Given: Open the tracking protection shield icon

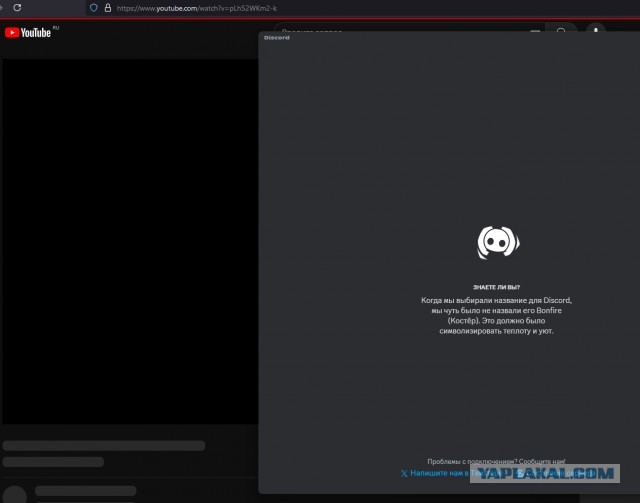Looking at the screenshot, I should coord(93,8).
